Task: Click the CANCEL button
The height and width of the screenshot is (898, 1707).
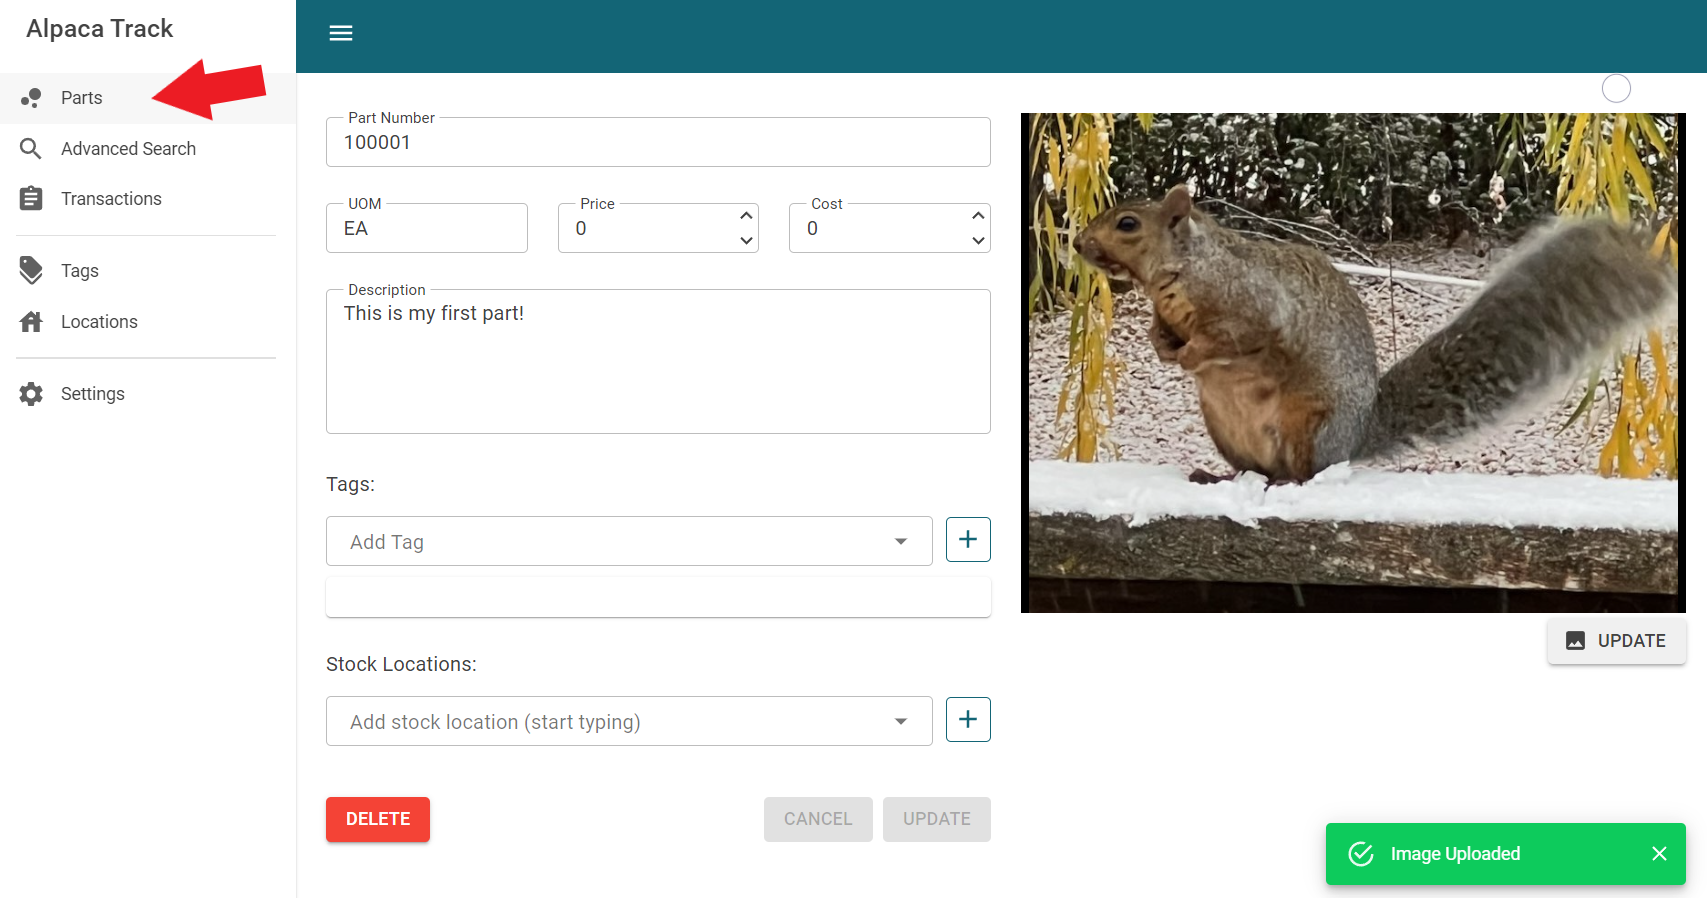Action: [x=817, y=819]
